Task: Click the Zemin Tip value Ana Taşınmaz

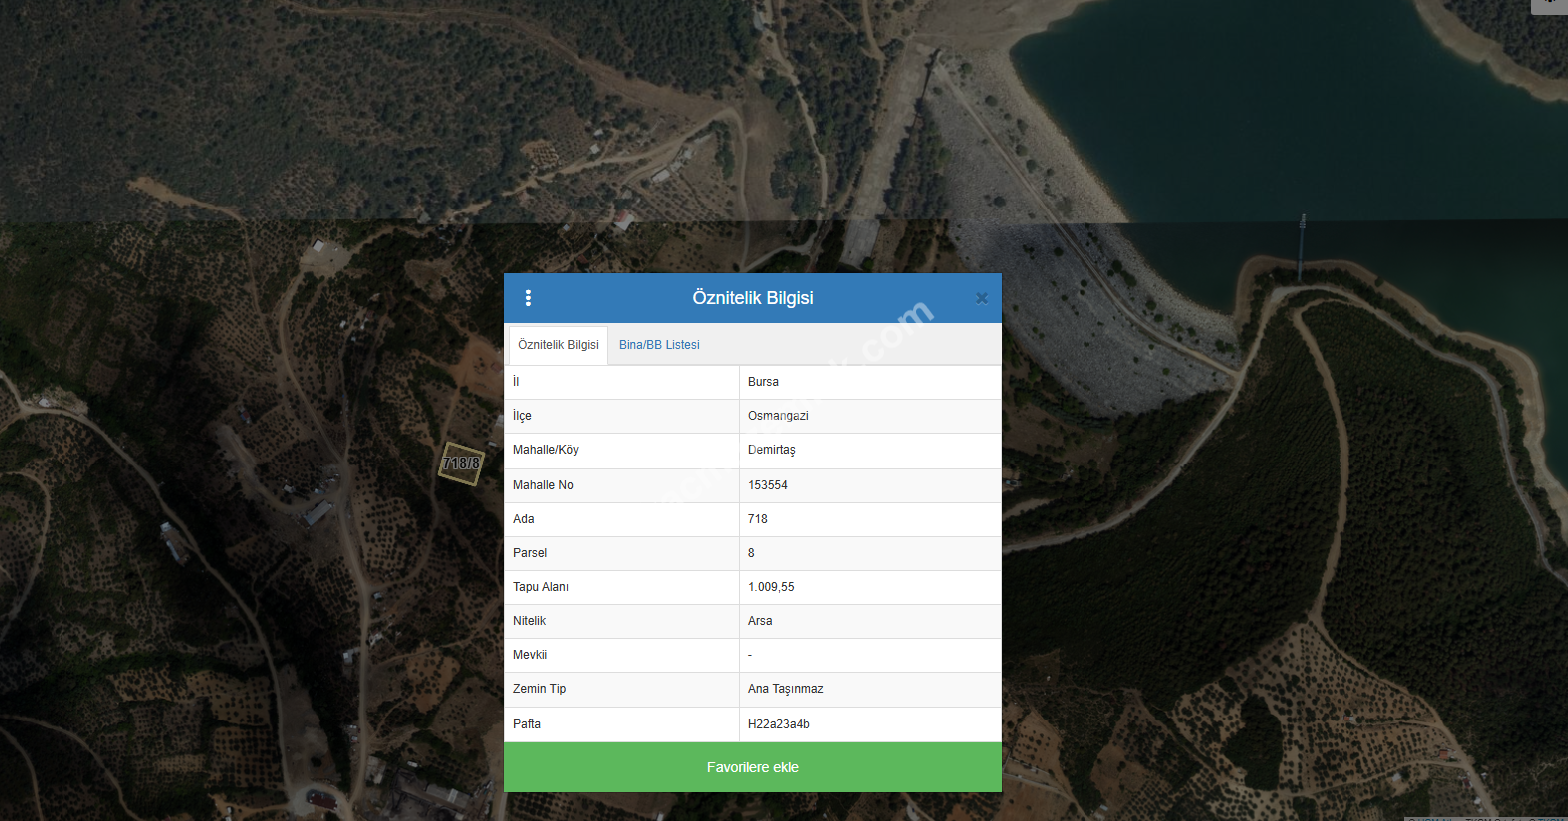Action: [x=785, y=689]
